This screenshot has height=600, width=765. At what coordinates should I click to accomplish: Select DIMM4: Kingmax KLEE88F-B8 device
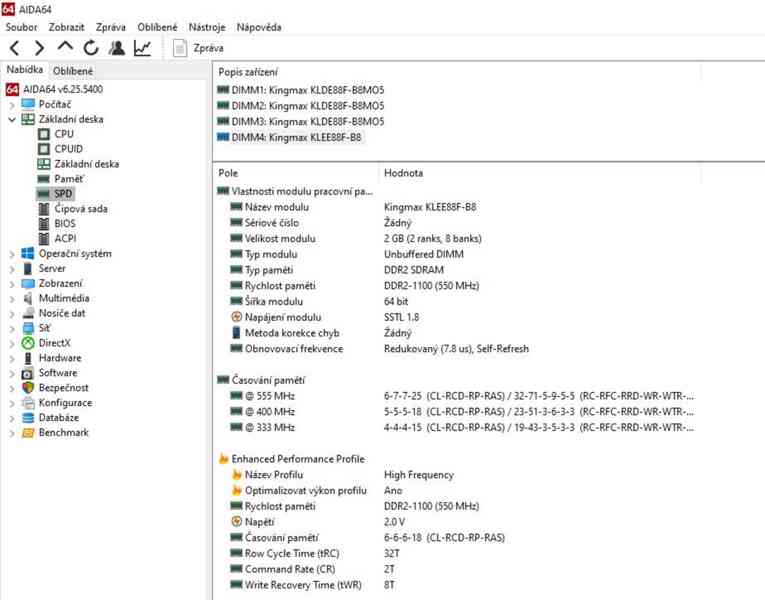point(290,138)
